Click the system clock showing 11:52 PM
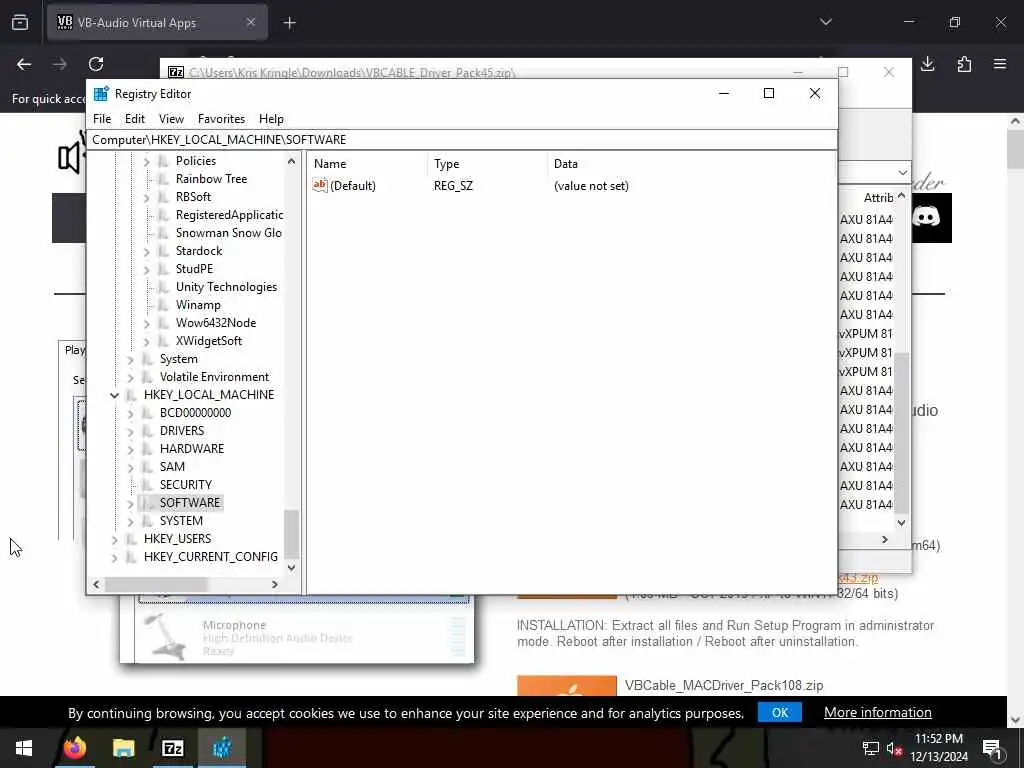1024x768 pixels. pyautogui.click(x=938, y=739)
